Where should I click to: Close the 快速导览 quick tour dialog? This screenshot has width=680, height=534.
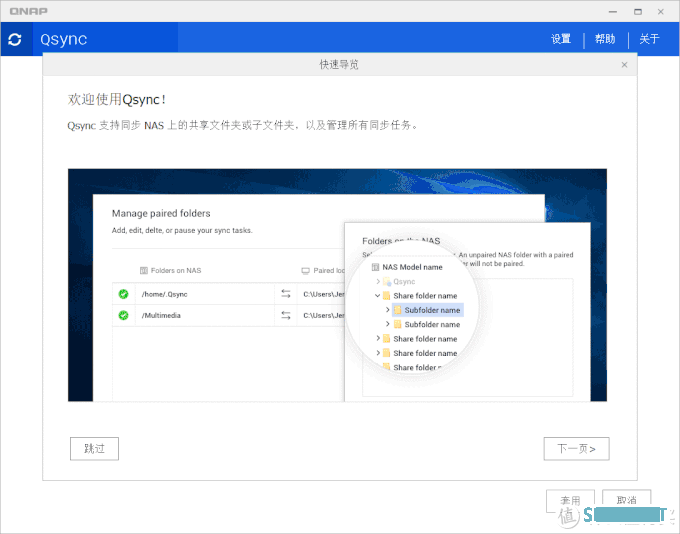click(x=624, y=65)
